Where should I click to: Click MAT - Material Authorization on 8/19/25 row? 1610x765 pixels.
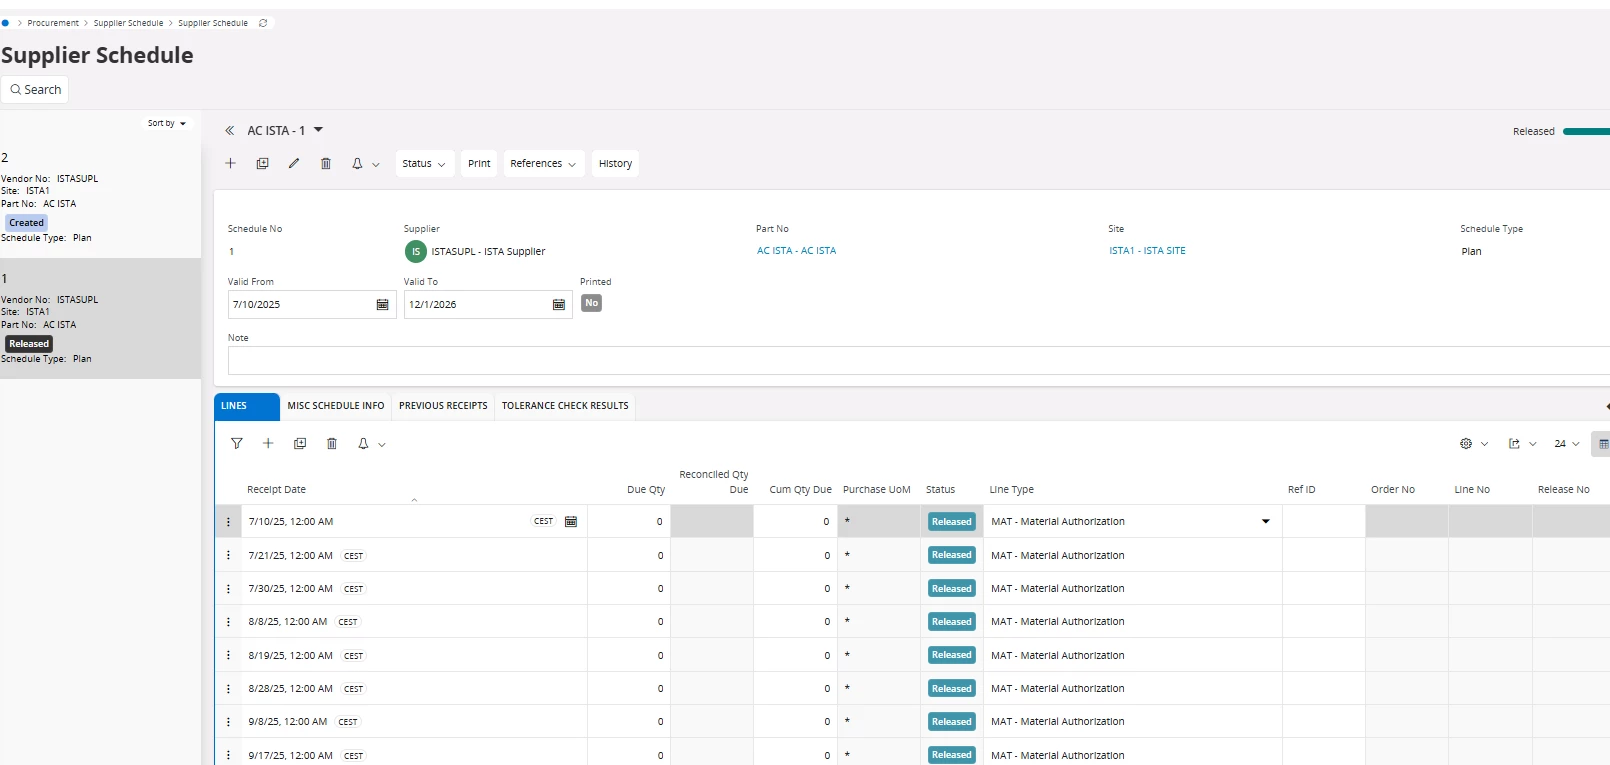(x=1057, y=655)
